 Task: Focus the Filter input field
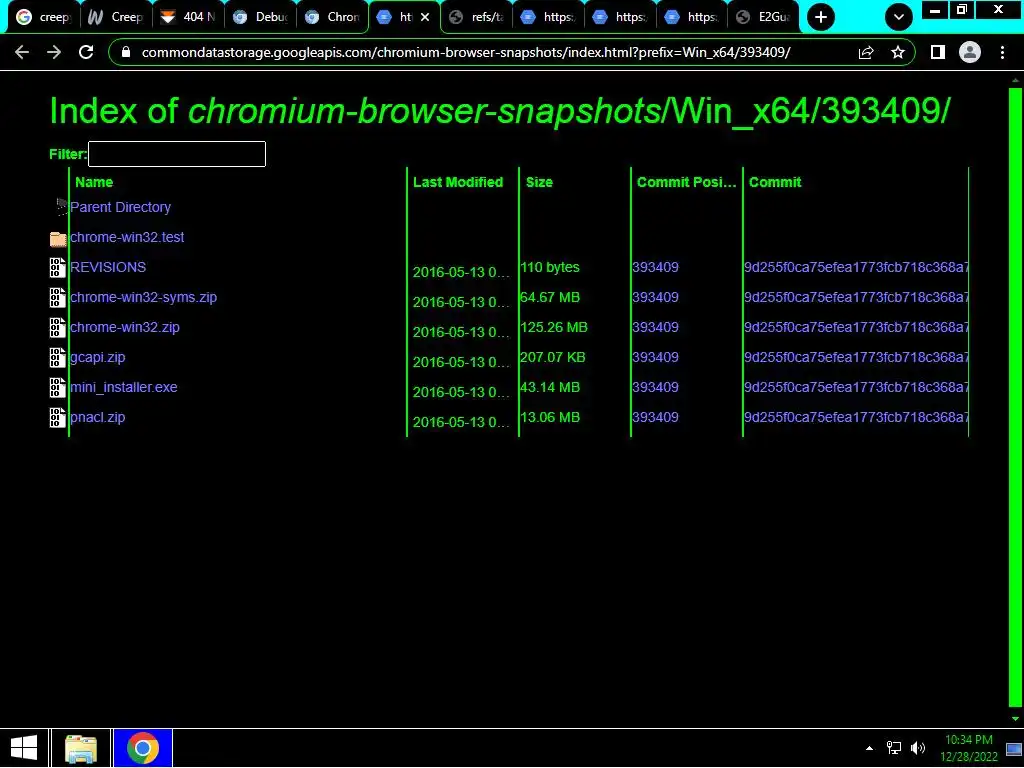(x=177, y=154)
